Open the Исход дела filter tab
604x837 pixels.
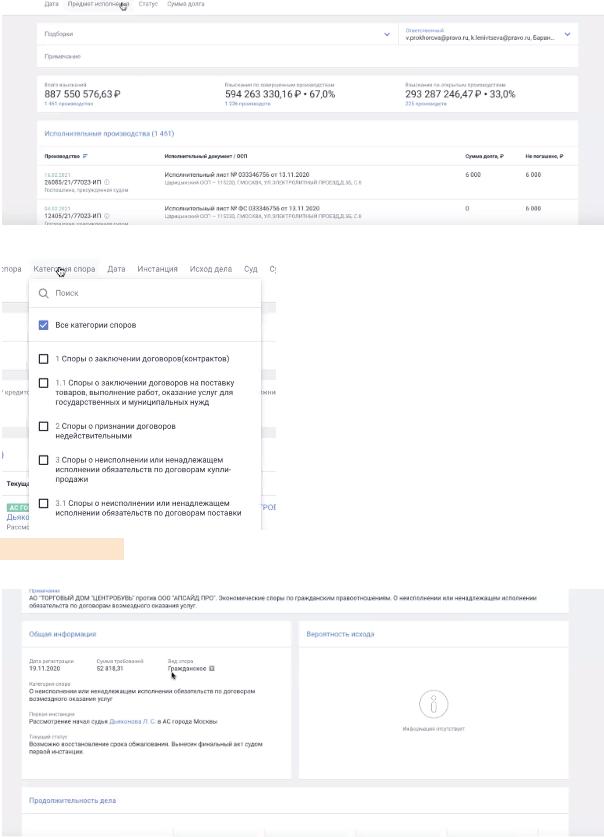click(211, 269)
